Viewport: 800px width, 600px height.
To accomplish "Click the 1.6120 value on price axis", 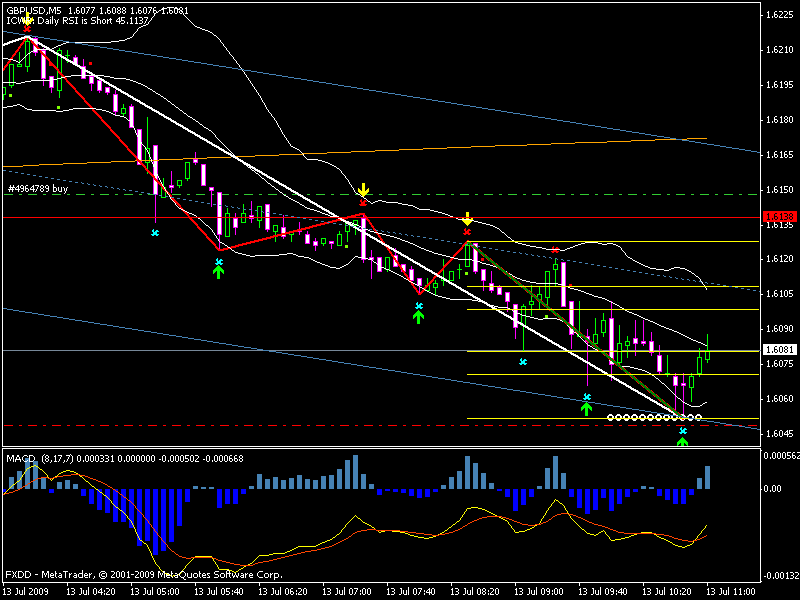I will [x=780, y=259].
